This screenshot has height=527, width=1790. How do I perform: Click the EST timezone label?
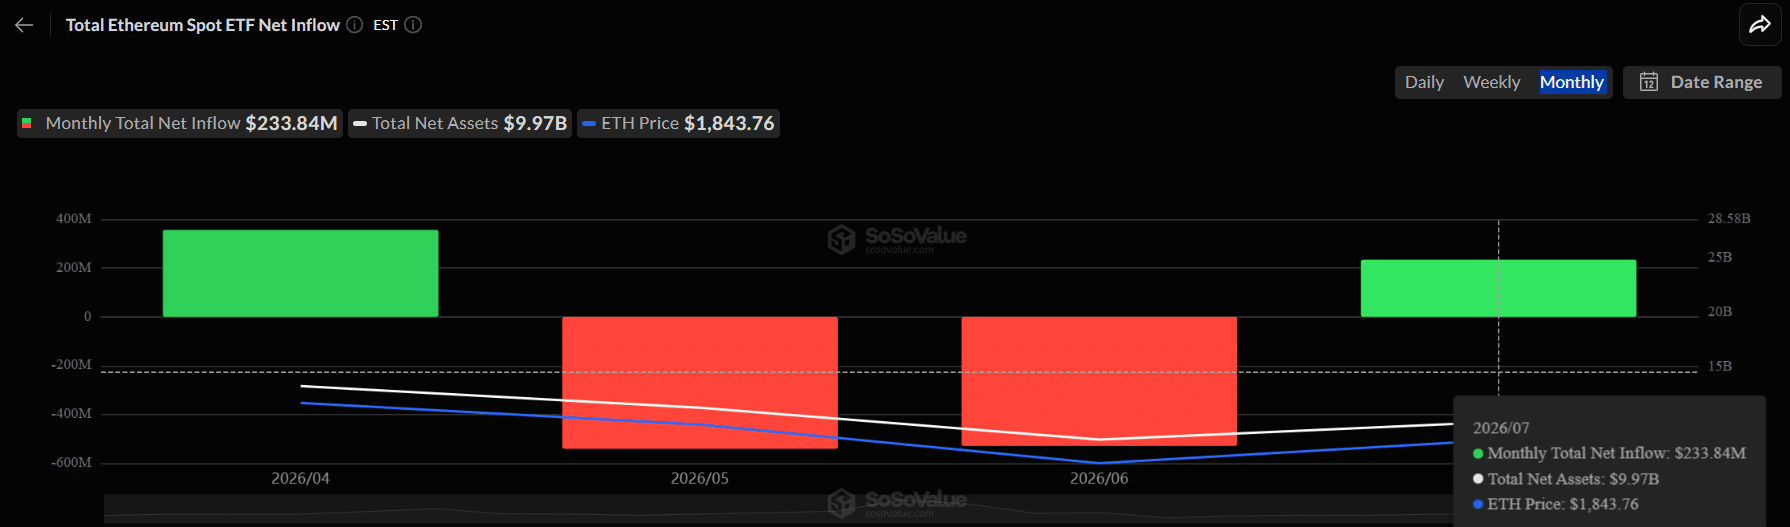point(385,25)
